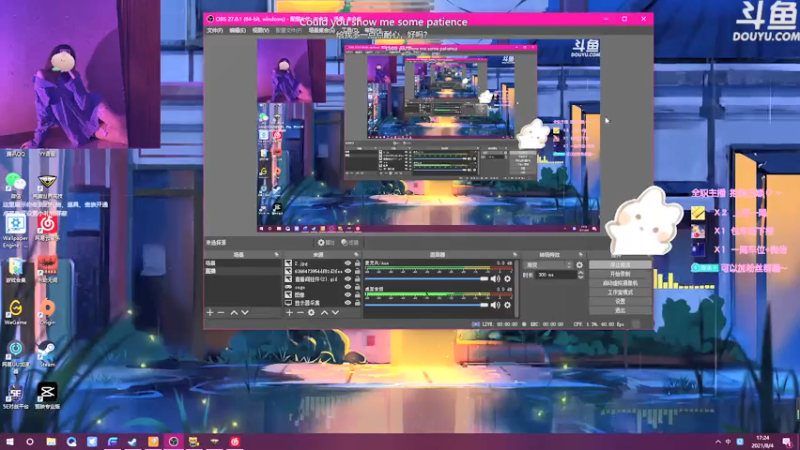Open source properties gear in sources toolbar

(x=311, y=312)
